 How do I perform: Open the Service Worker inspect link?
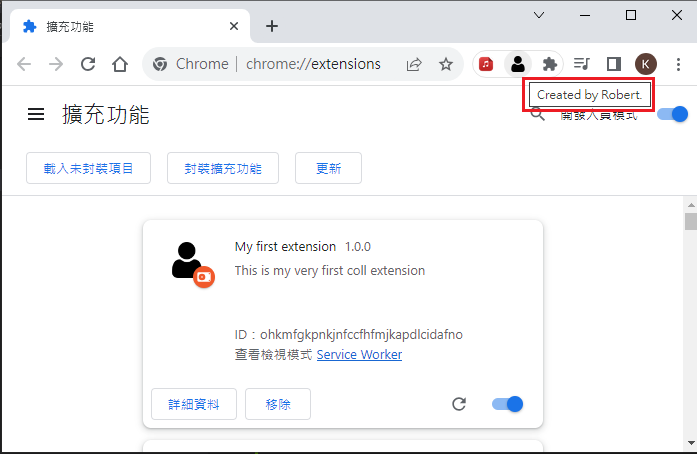point(359,355)
